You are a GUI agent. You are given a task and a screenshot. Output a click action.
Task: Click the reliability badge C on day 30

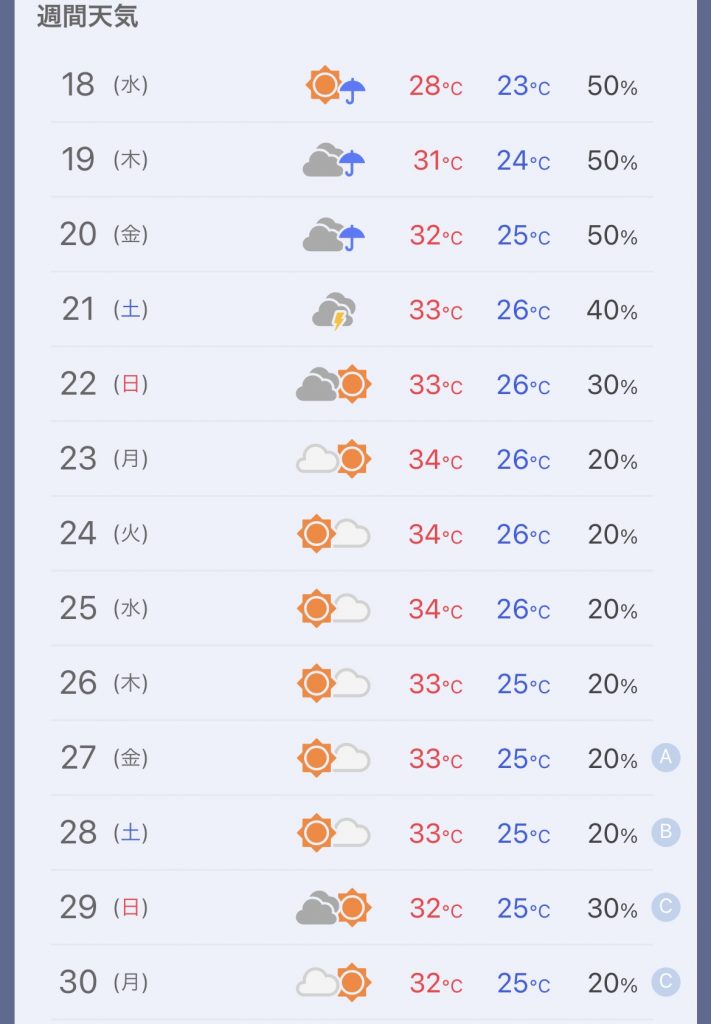tap(666, 982)
